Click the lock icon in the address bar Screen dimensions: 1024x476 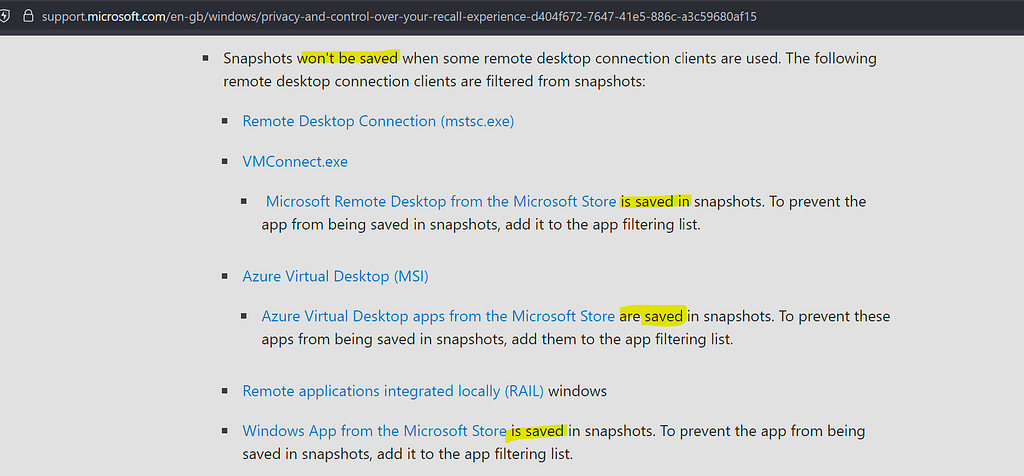pos(27,16)
